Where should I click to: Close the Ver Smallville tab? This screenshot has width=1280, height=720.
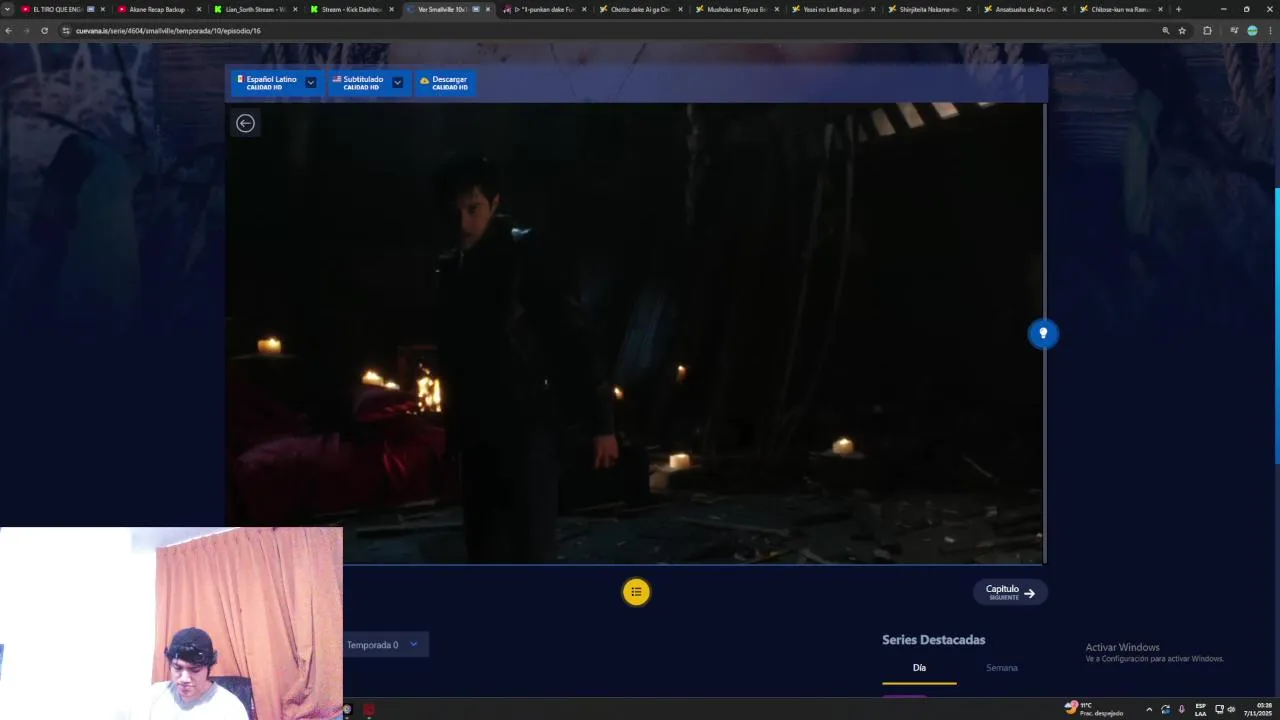(x=488, y=9)
